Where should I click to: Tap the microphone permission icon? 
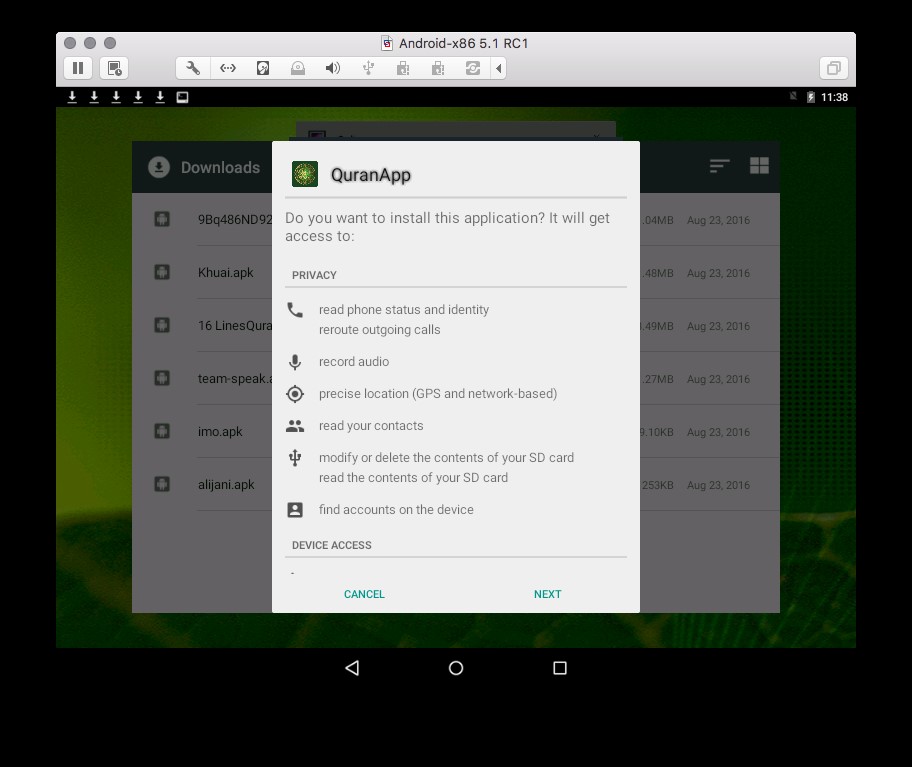tap(295, 362)
